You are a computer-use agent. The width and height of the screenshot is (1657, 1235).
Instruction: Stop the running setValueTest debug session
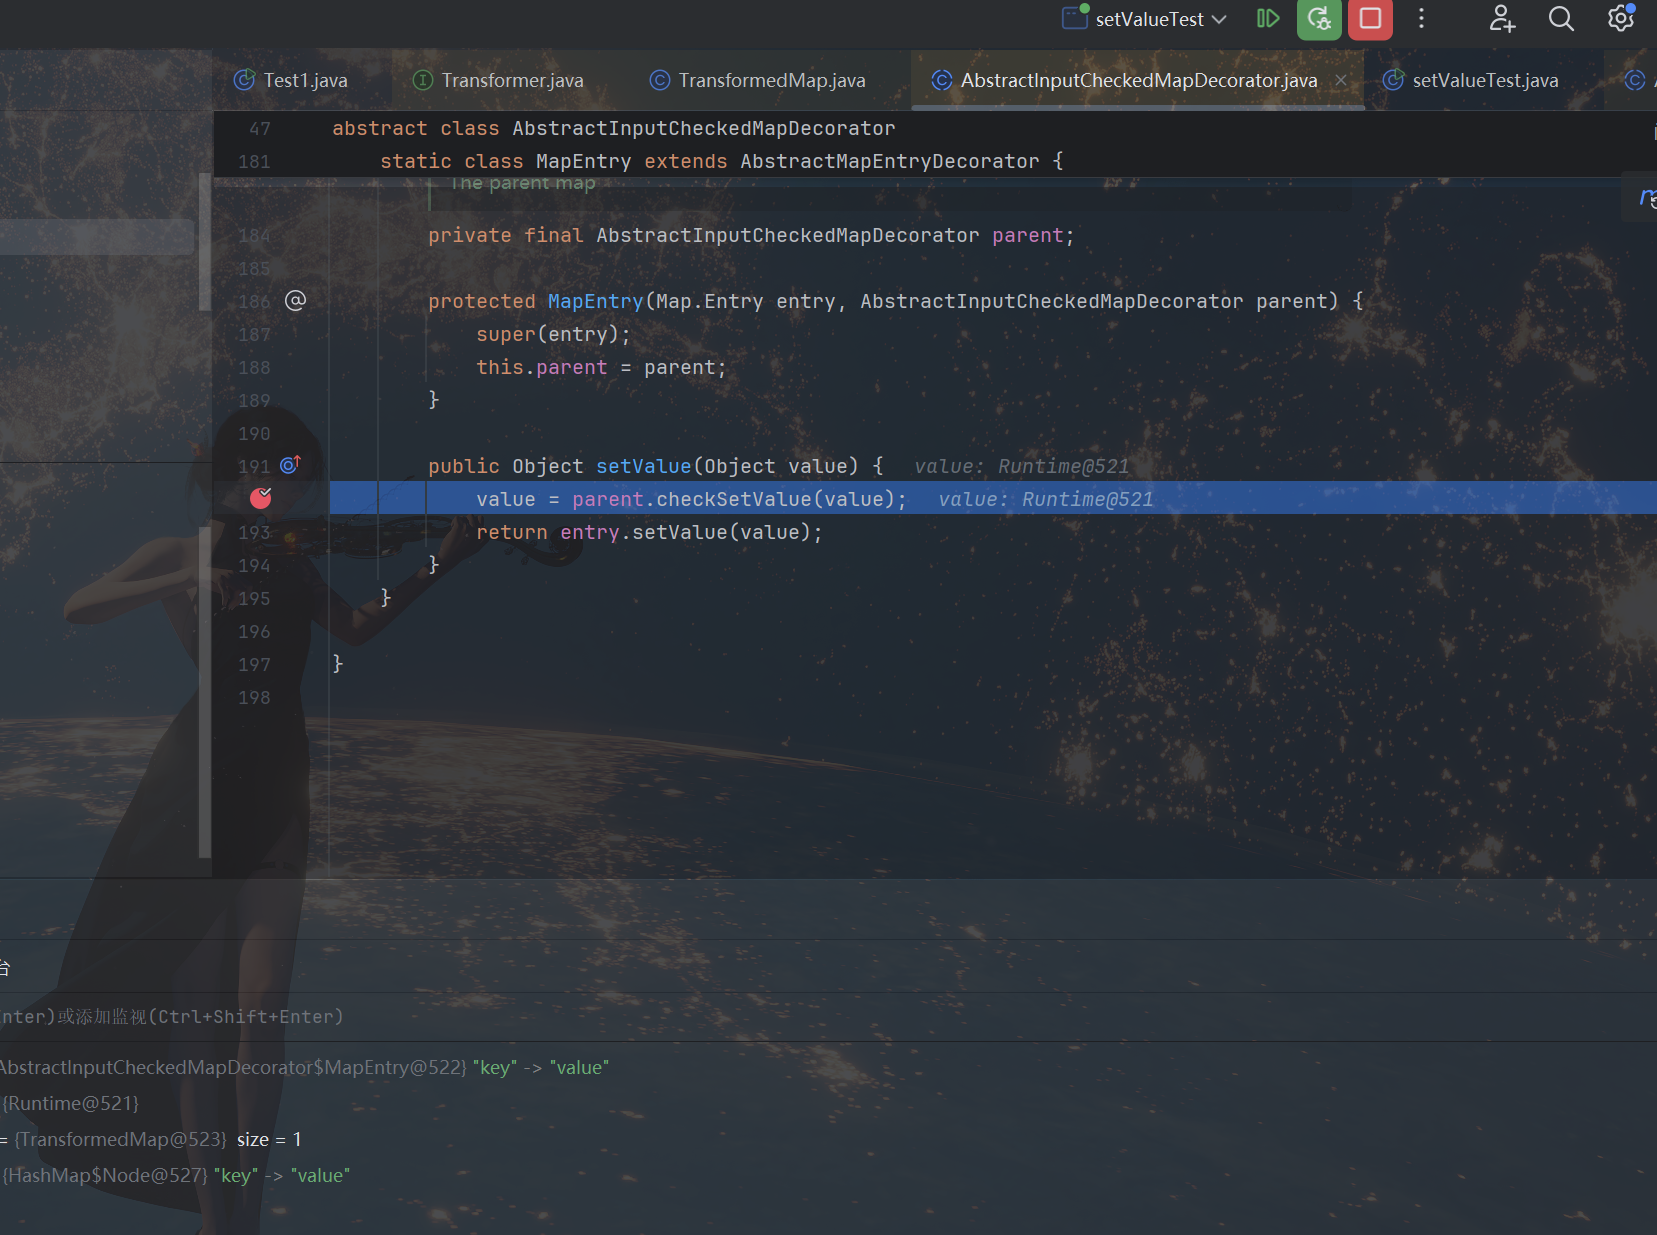point(1370,19)
